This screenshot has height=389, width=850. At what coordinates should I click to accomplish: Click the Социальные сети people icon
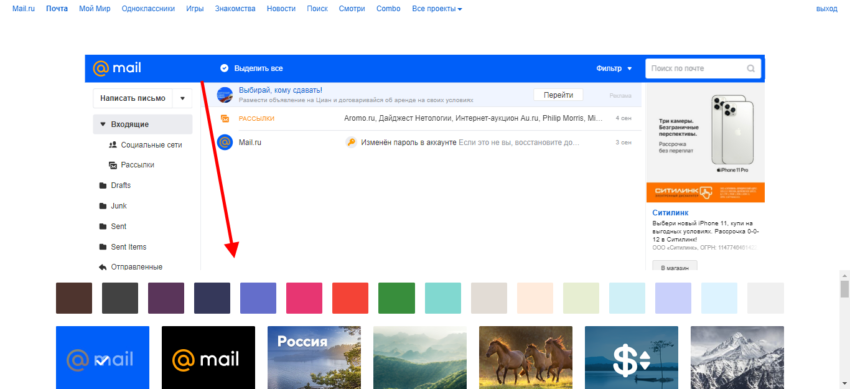tap(113, 145)
